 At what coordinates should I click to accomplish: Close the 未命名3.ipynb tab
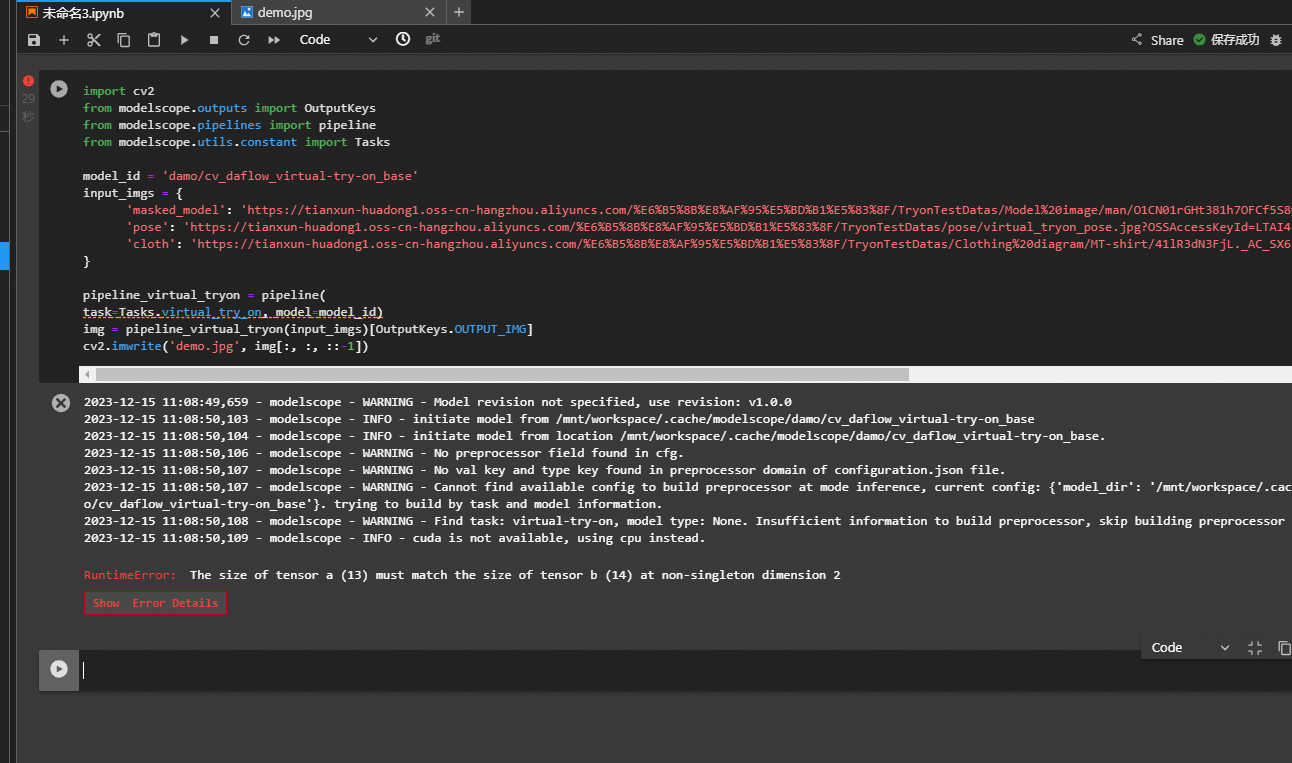point(215,12)
